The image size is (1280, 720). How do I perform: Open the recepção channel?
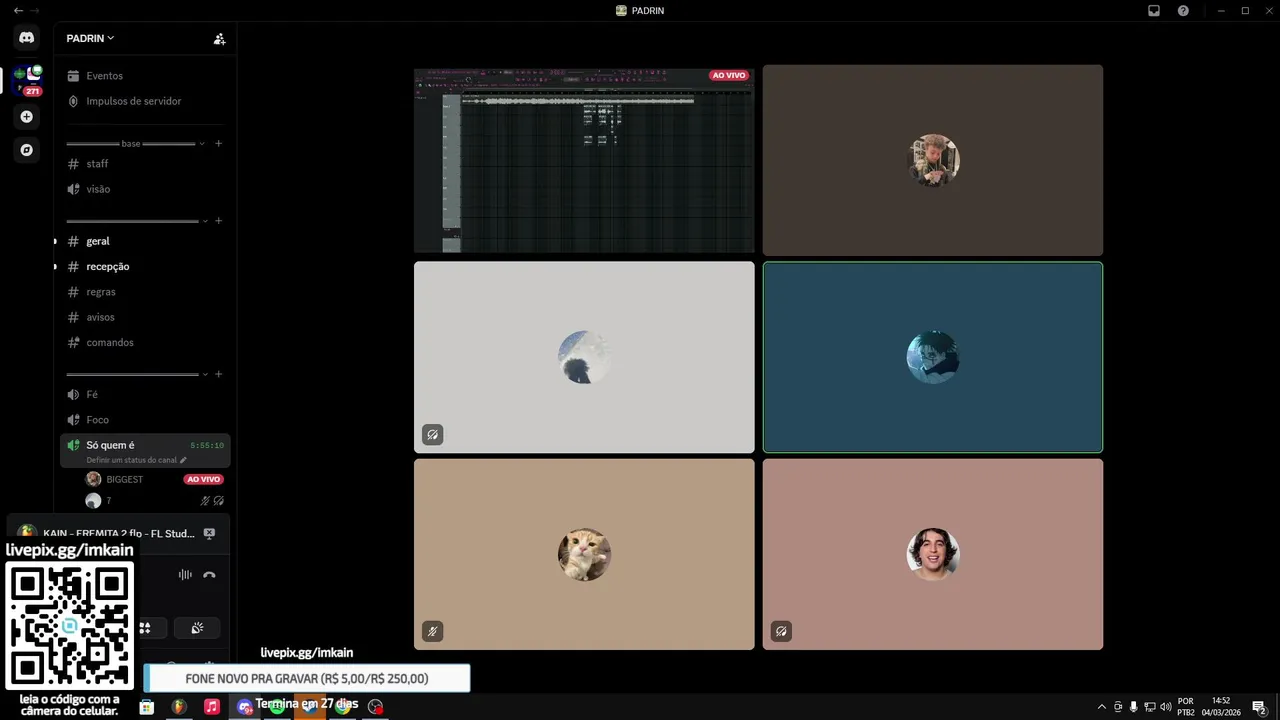[x=145, y=267]
